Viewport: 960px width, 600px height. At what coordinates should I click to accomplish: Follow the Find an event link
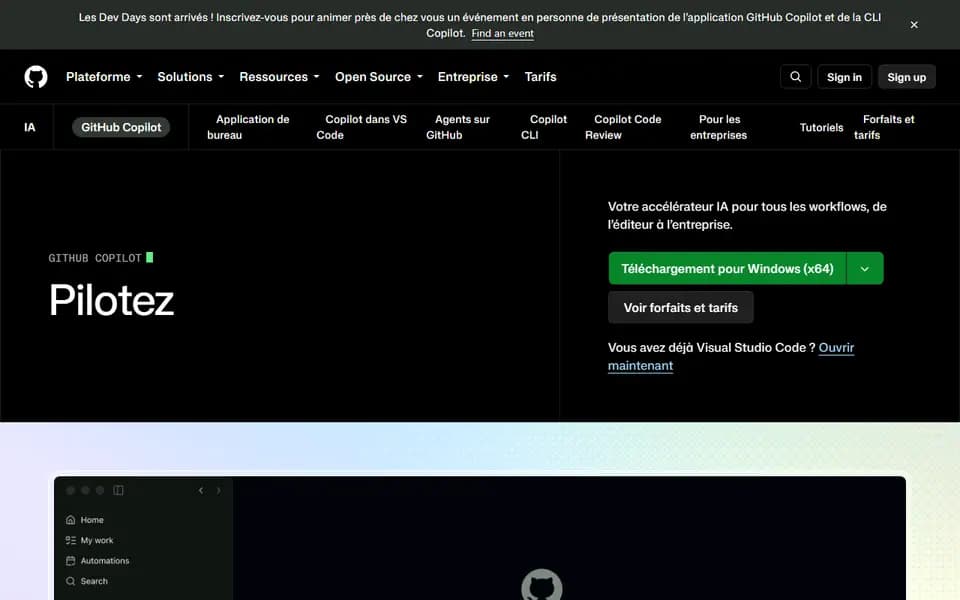[x=502, y=34]
